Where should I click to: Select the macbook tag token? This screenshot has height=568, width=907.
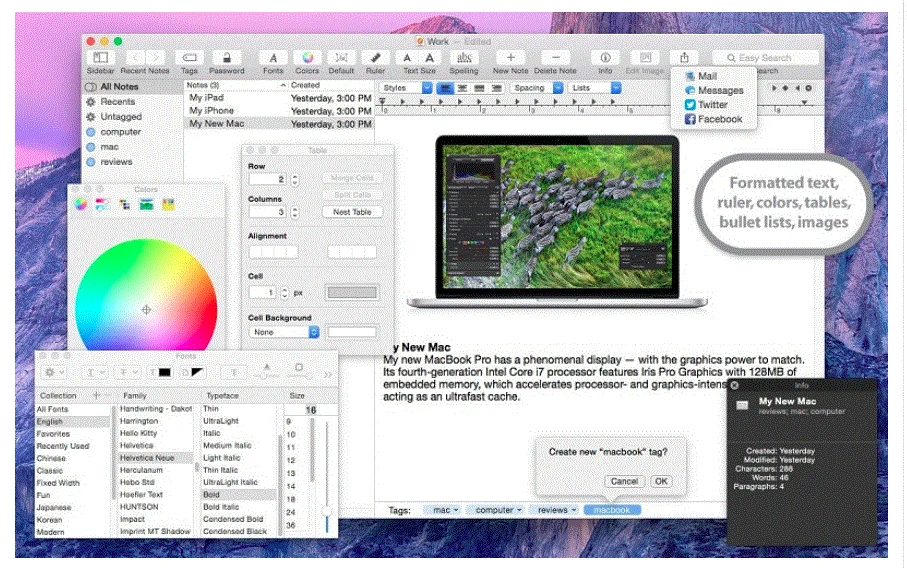[612, 510]
